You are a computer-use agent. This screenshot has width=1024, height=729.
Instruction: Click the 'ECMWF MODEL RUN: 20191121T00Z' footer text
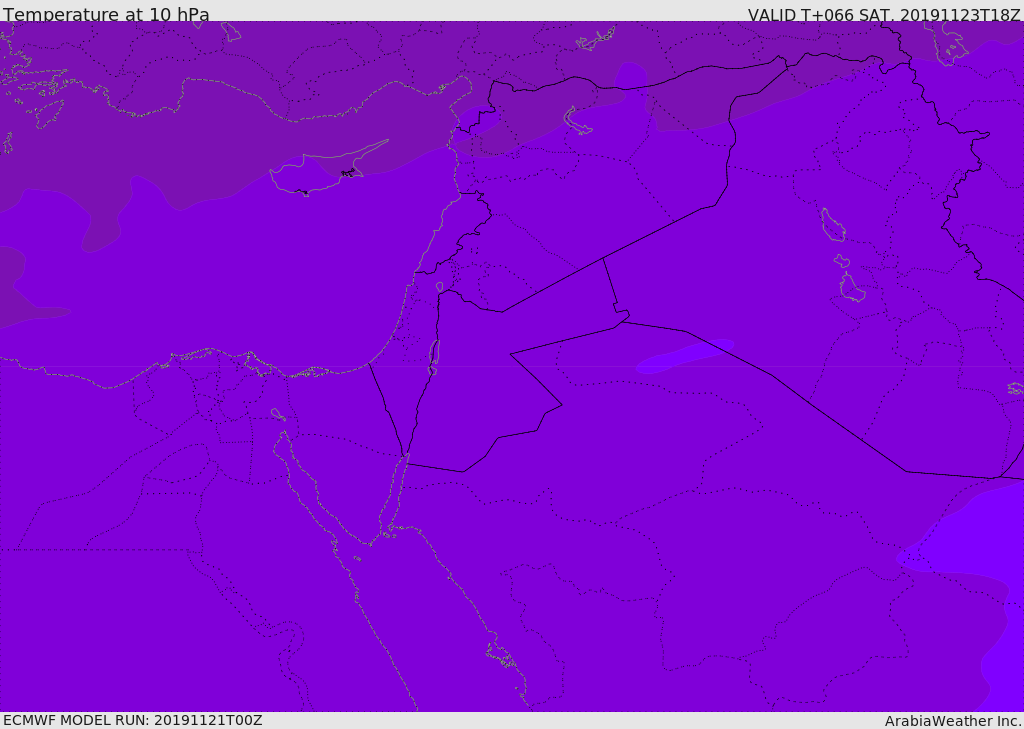(x=133, y=720)
